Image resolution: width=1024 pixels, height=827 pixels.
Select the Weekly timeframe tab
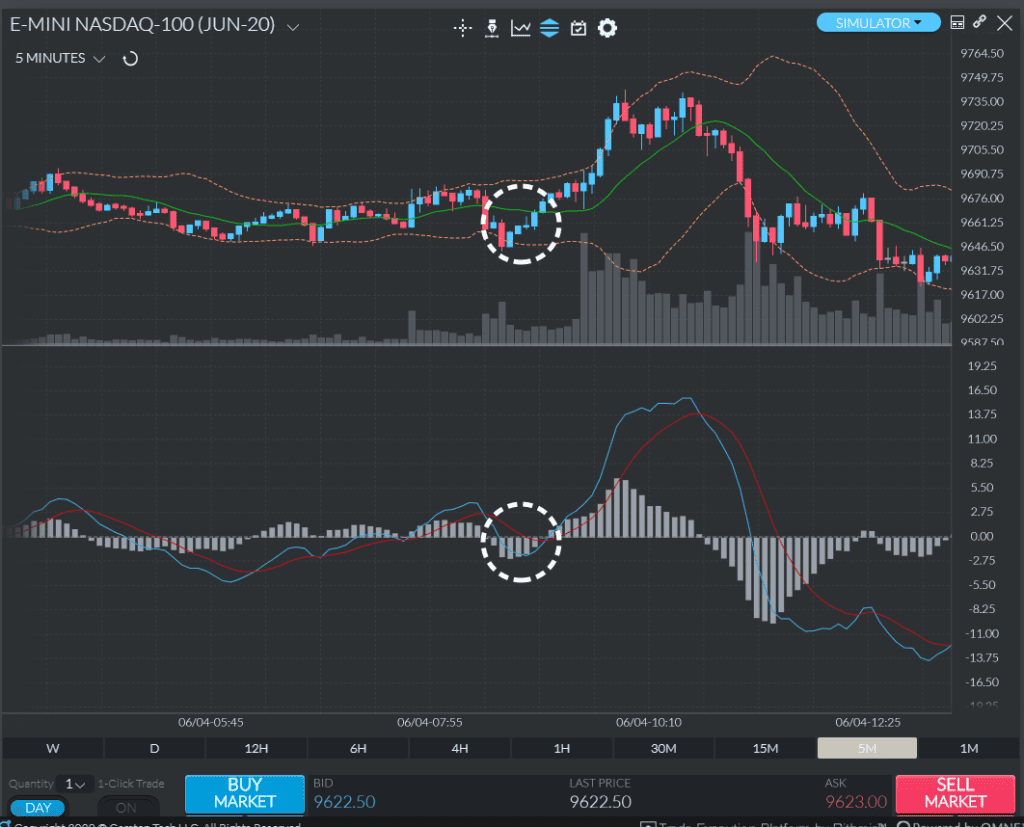[x=51, y=747]
